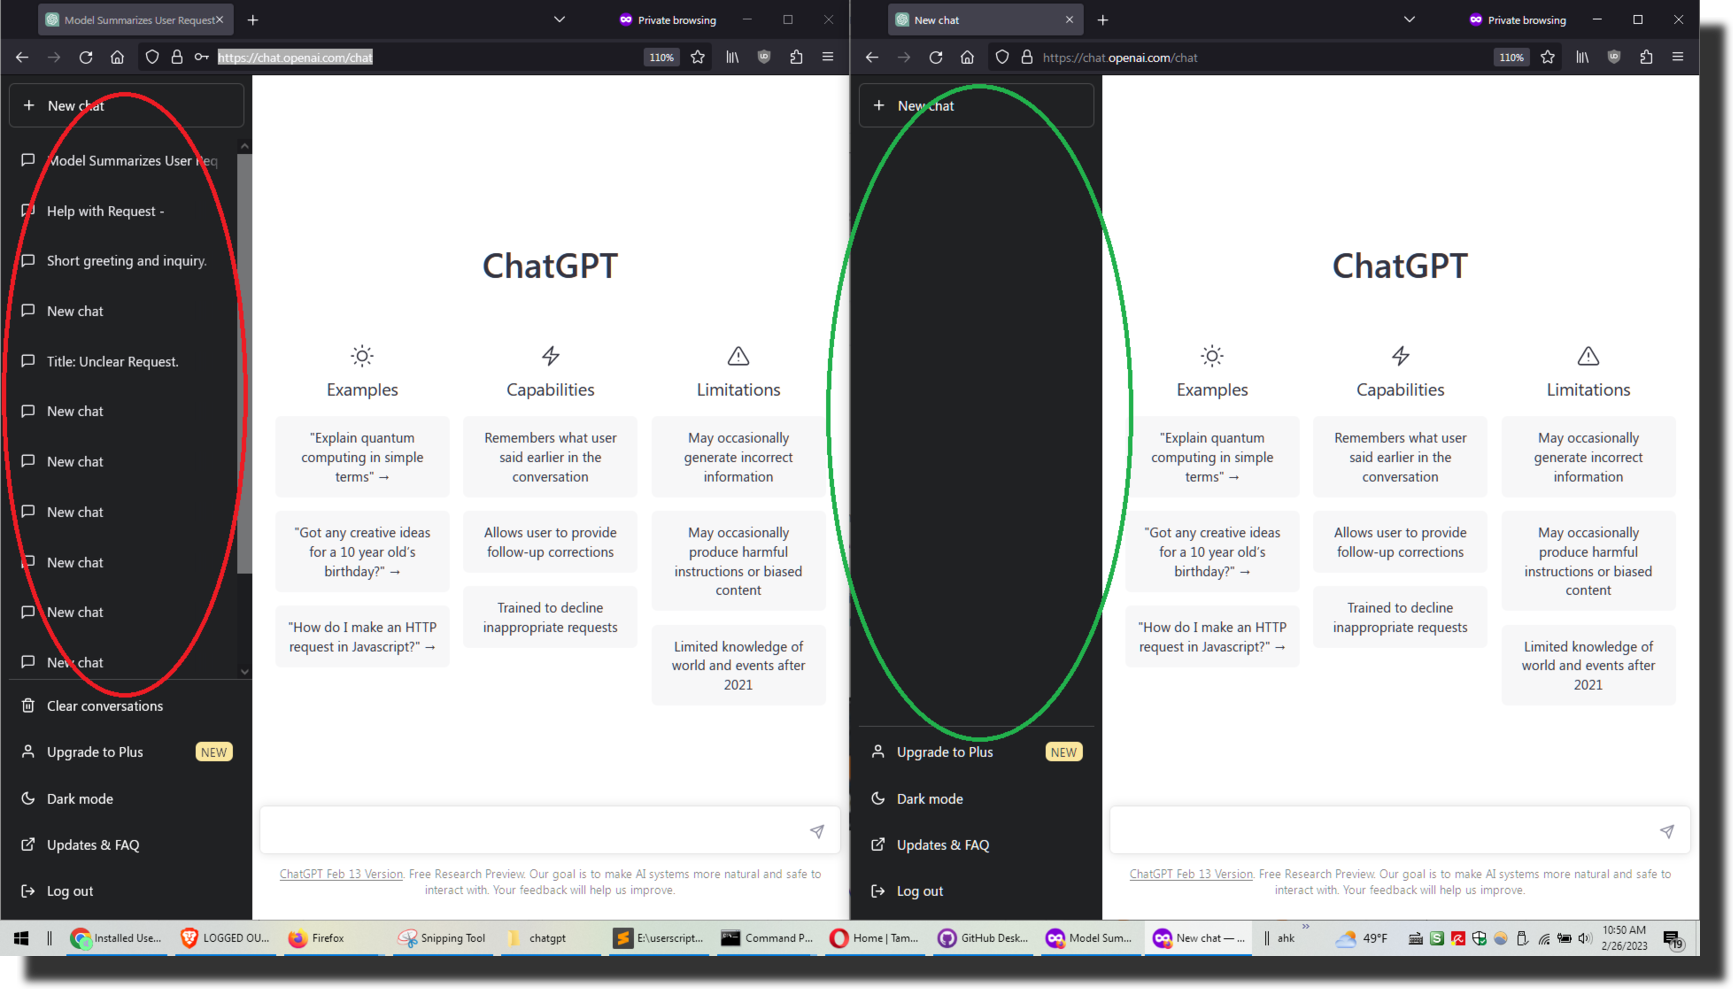1733x989 pixels.
Task: Select quantum computing example in left window
Action: tap(362, 457)
